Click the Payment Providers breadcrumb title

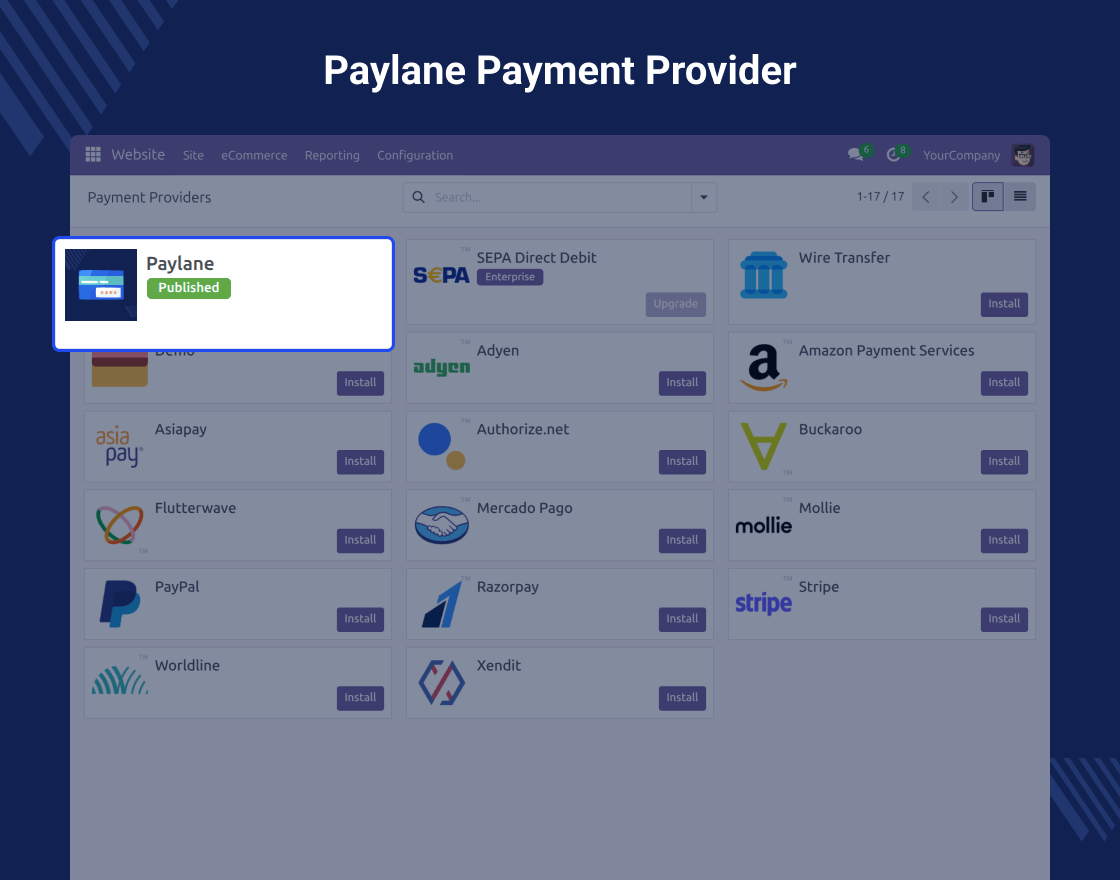149,197
